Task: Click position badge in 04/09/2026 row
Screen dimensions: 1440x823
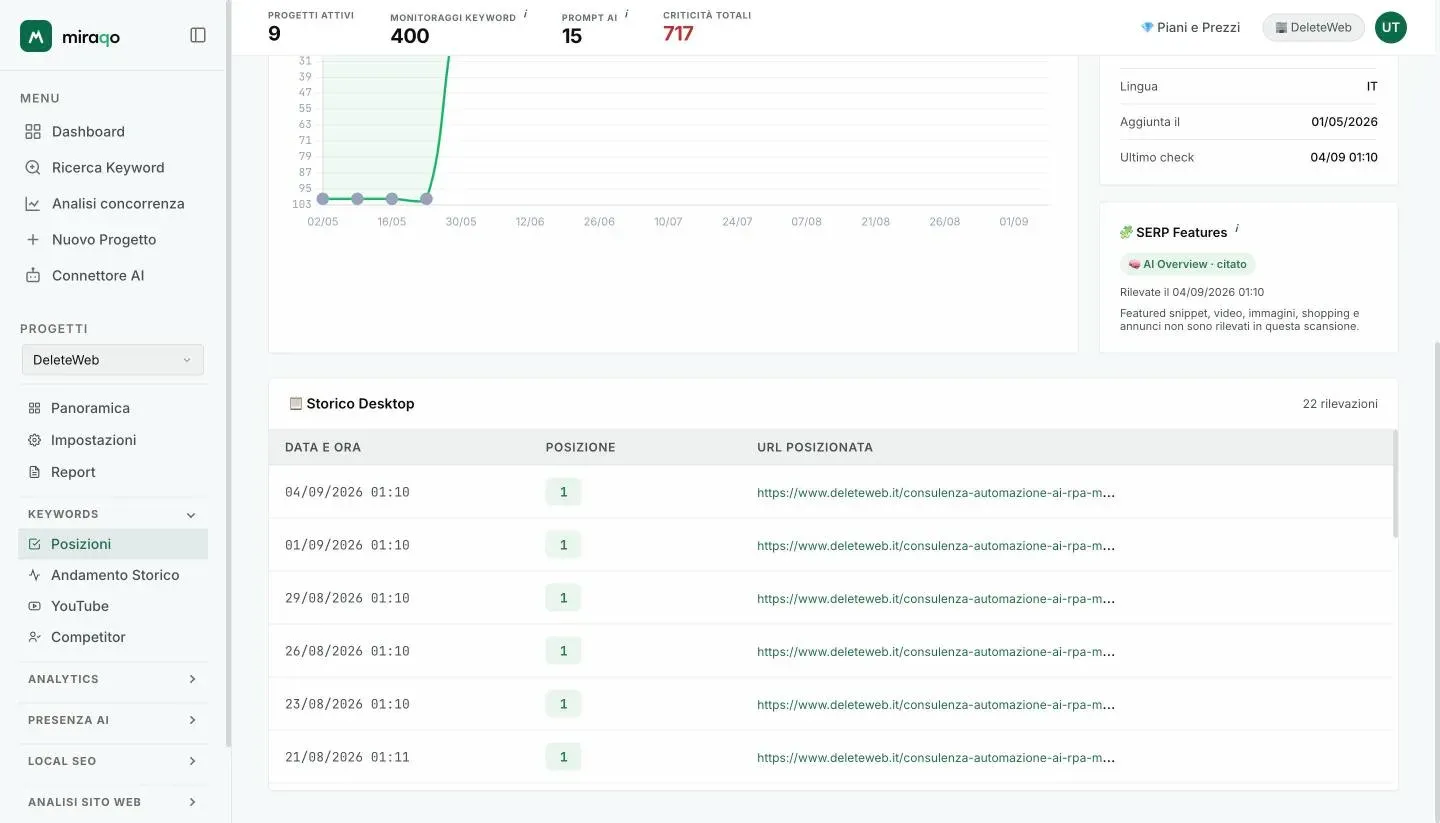Action: [563, 492]
